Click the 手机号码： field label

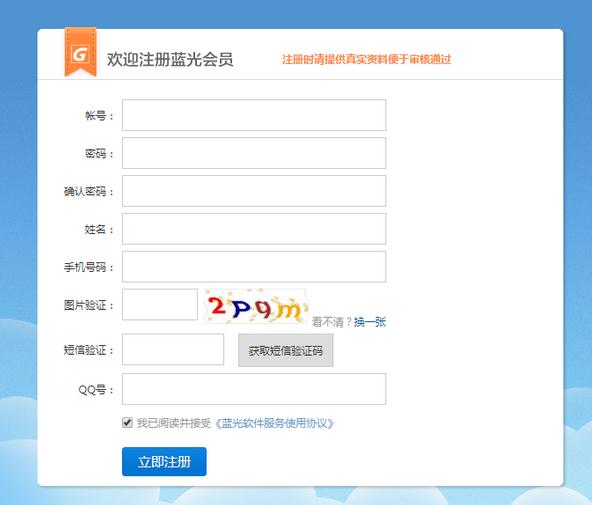[x=89, y=267]
